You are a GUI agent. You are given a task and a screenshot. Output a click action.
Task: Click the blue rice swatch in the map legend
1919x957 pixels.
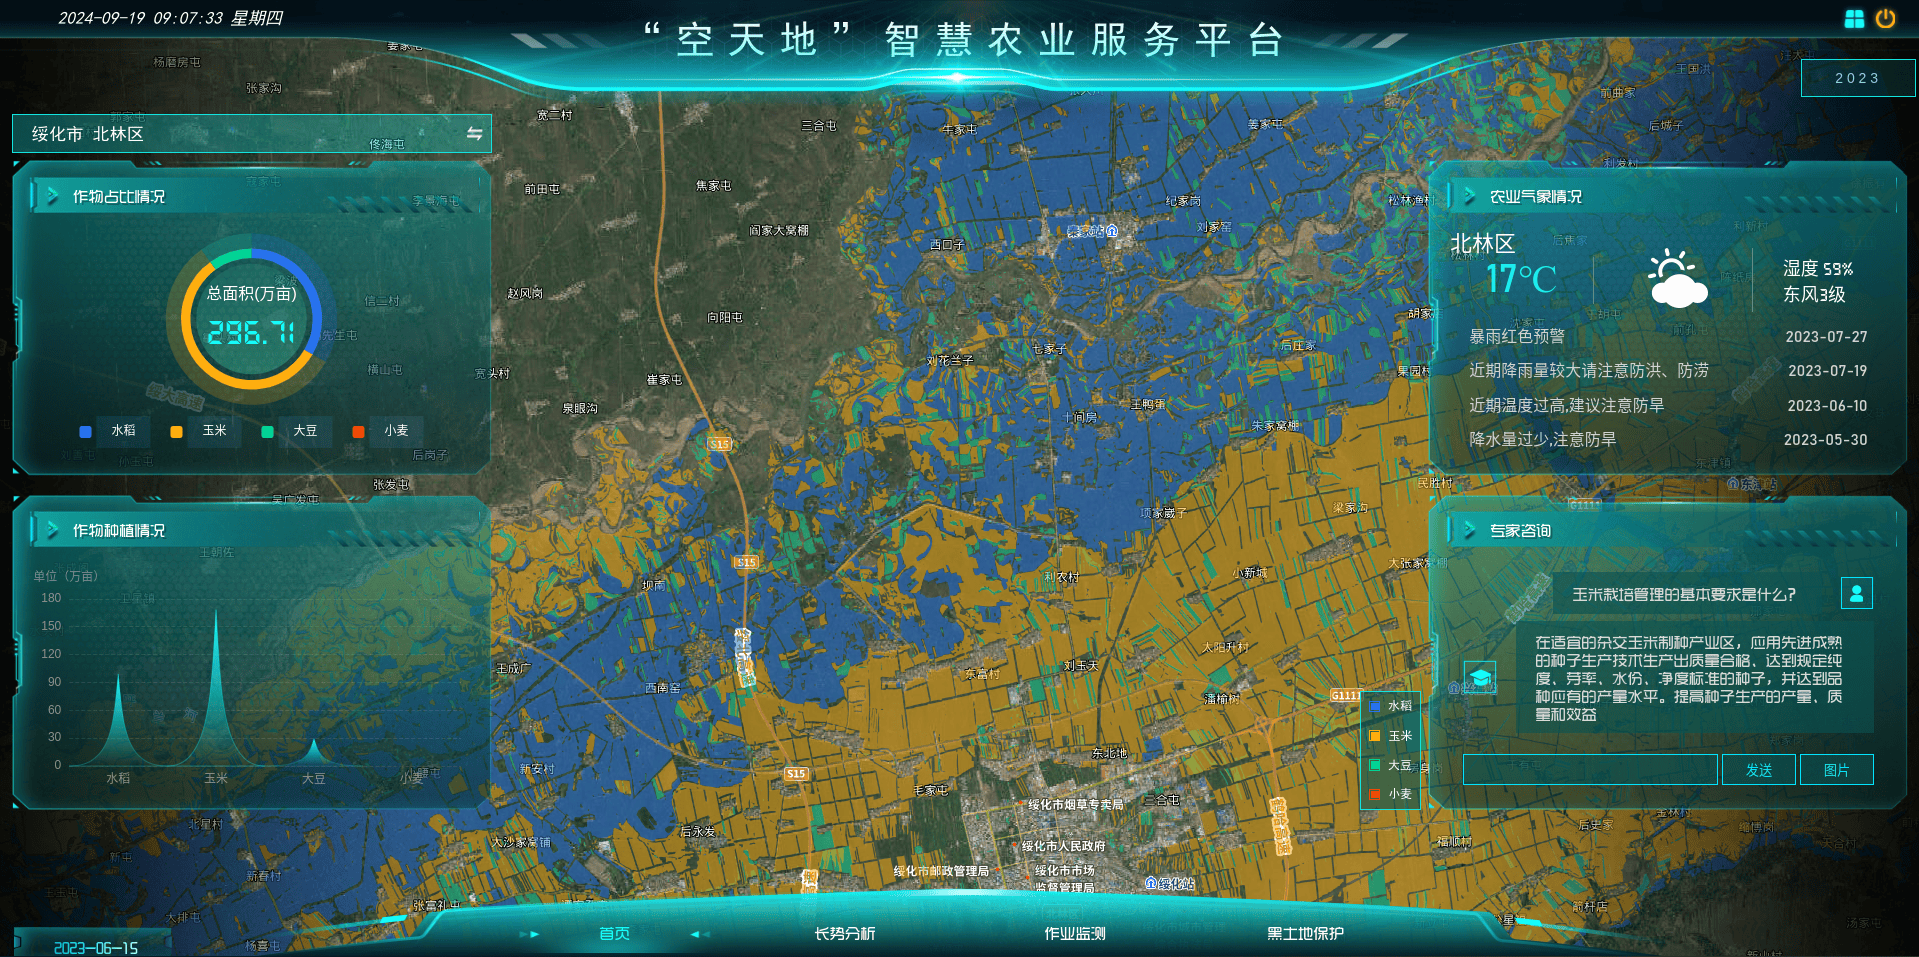click(x=1375, y=706)
